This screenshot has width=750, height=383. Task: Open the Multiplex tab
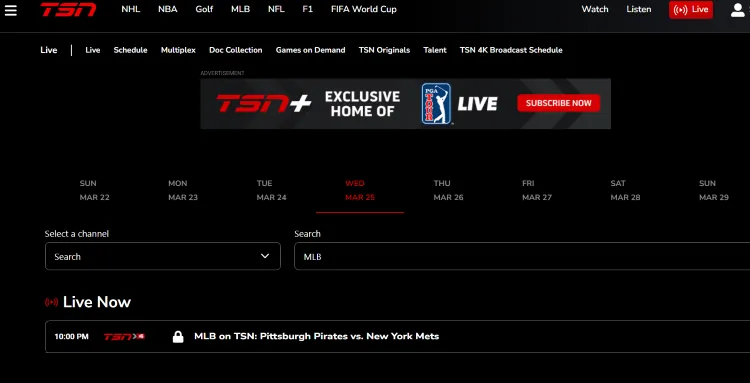[178, 50]
